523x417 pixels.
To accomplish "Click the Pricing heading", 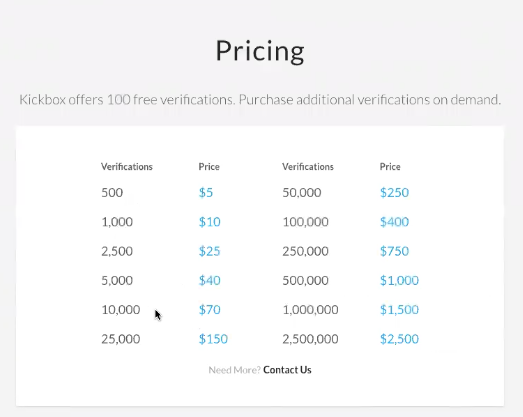I will tap(260, 51).
